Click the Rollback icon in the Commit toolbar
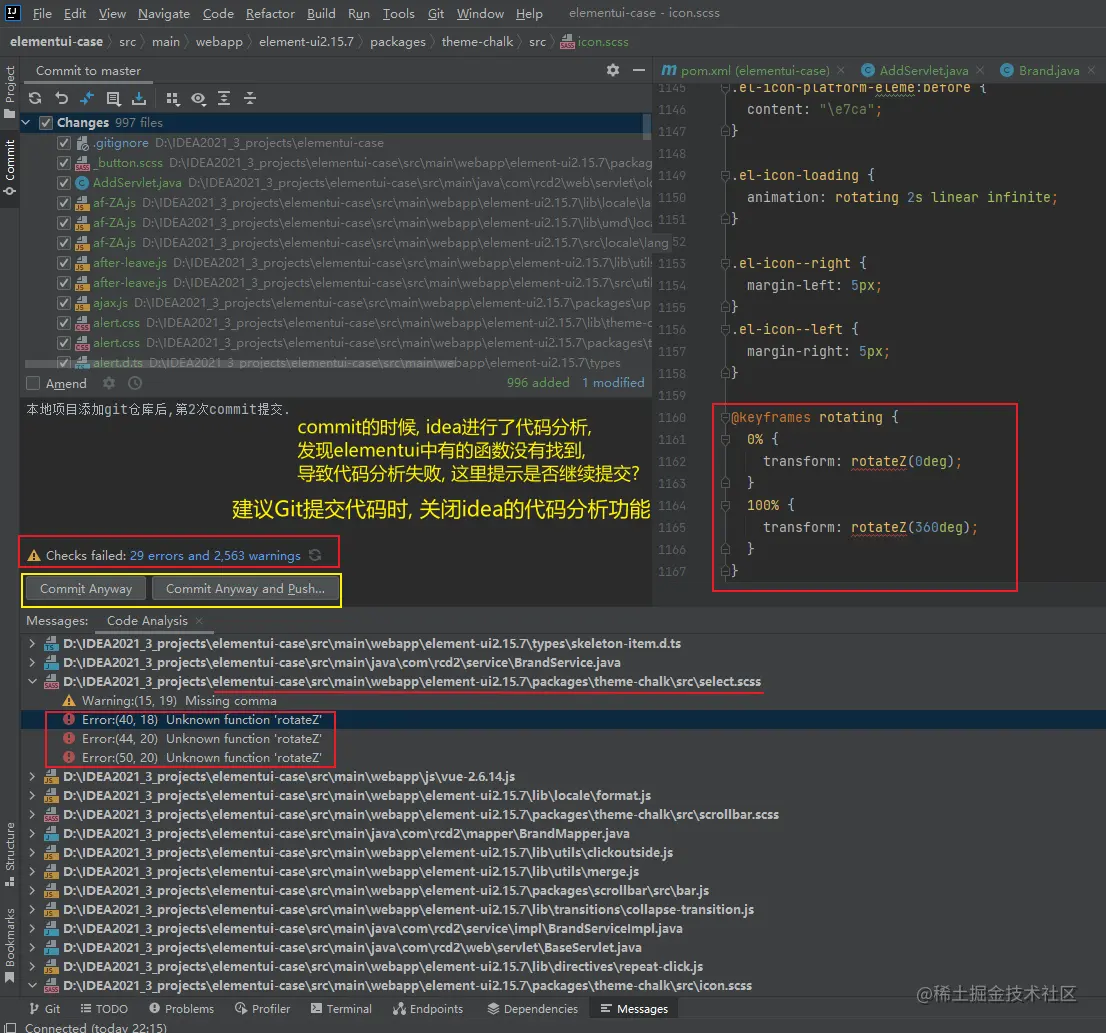This screenshot has width=1106, height=1033. click(x=61, y=99)
